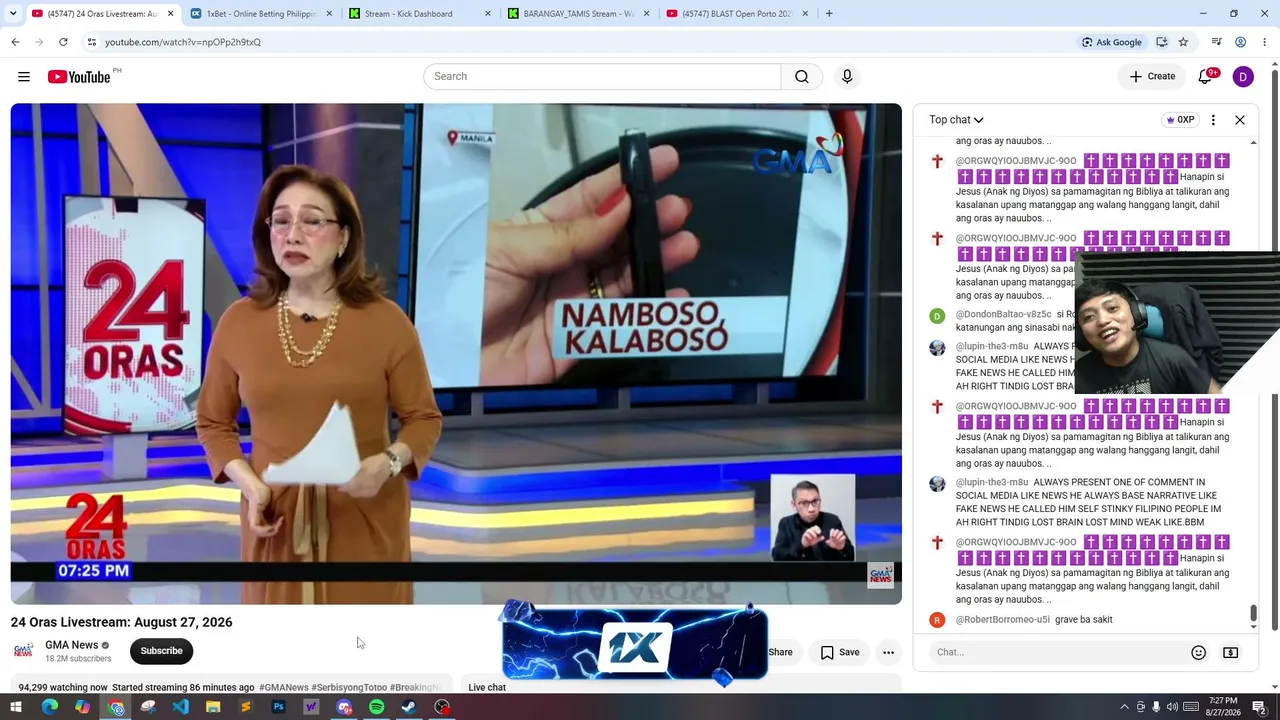Screen dimensions: 1280x720
Task: Start voice search with microphone icon
Action: [847, 77]
